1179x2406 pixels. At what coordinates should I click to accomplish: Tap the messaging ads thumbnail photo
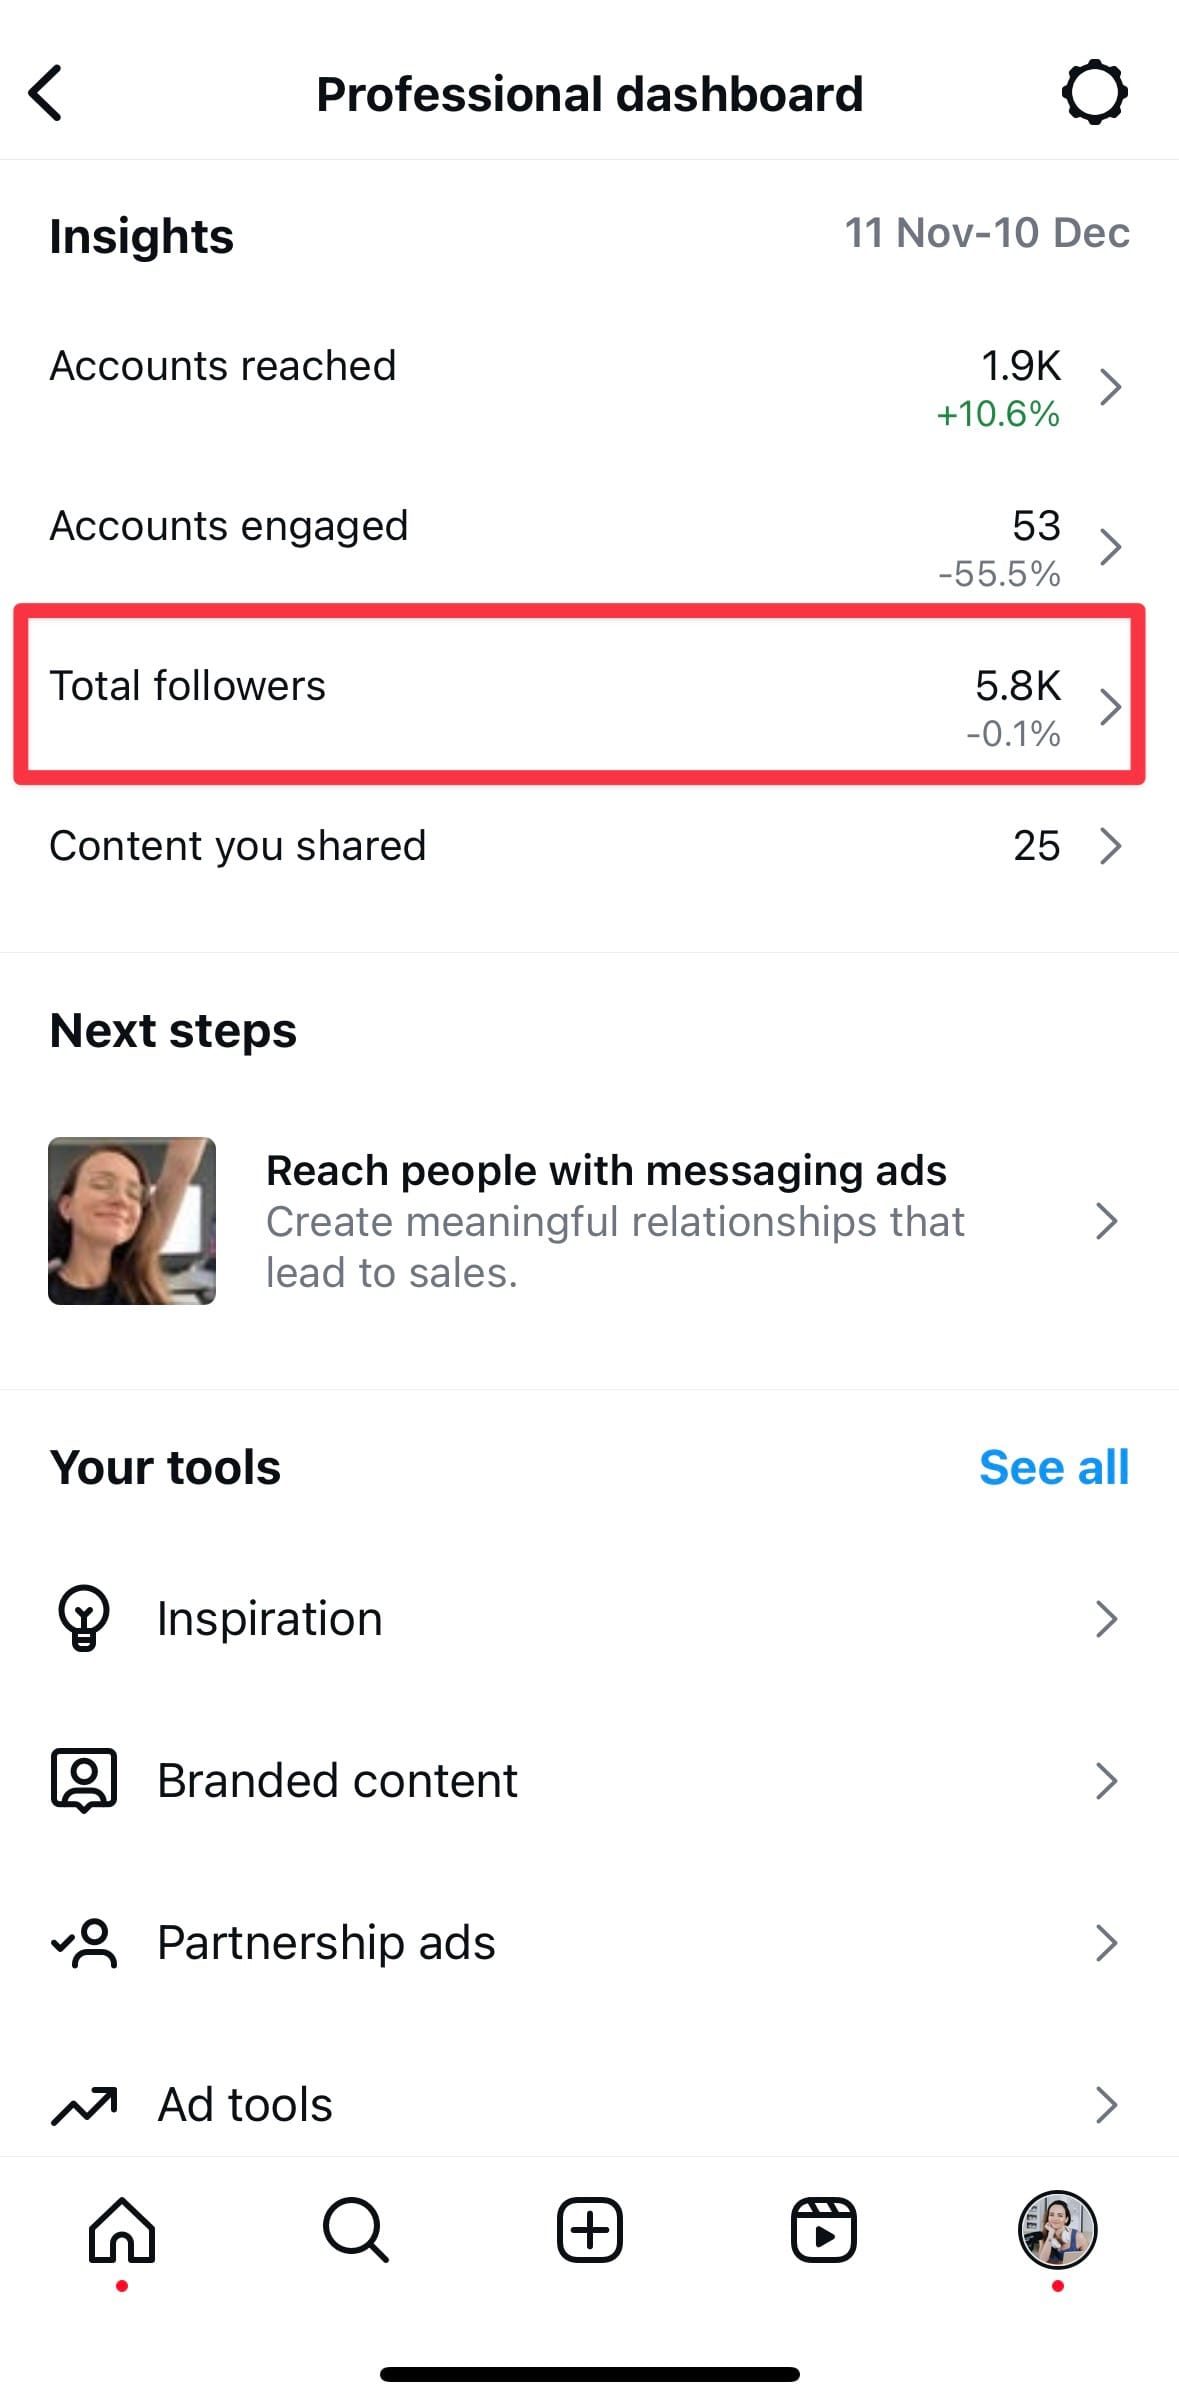(x=132, y=1220)
